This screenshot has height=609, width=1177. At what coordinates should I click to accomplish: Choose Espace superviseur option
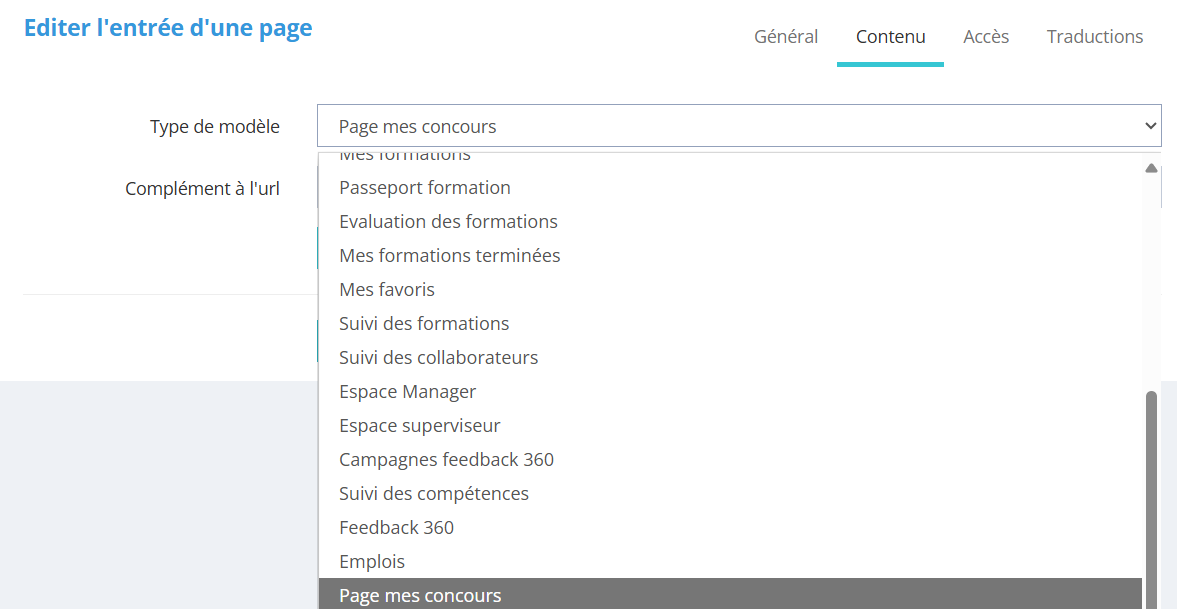tap(419, 426)
